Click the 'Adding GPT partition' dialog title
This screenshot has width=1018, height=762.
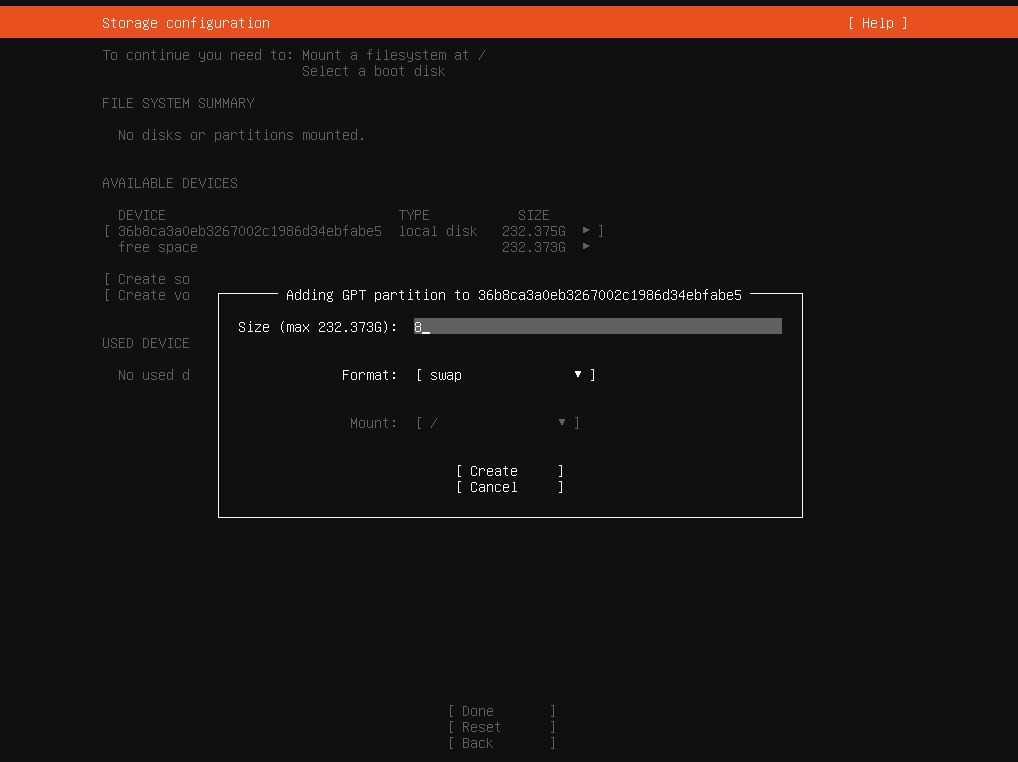[514, 295]
